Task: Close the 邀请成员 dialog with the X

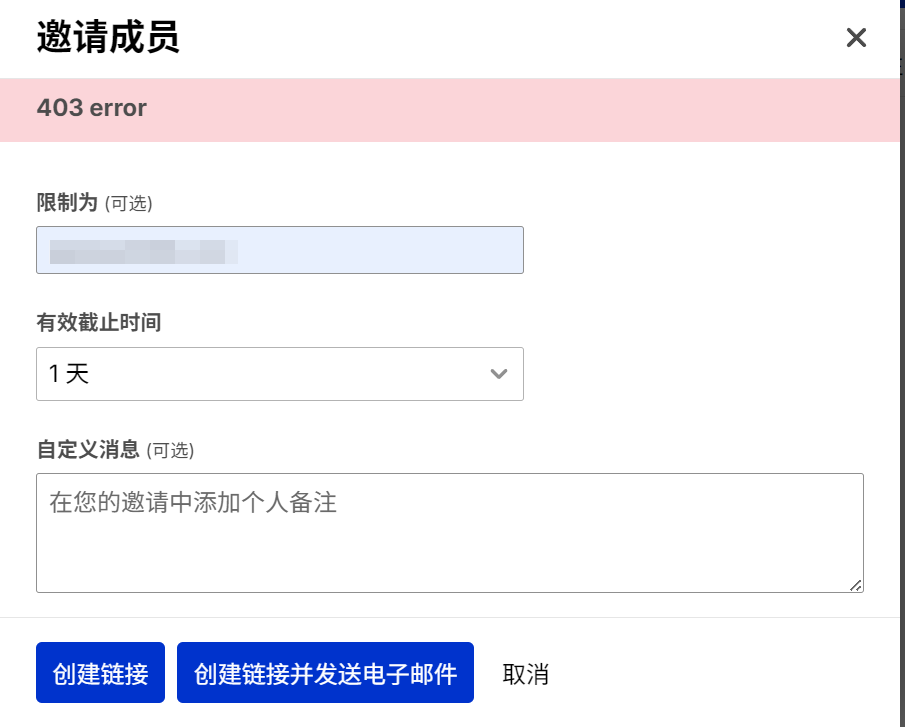Action: coord(856,38)
